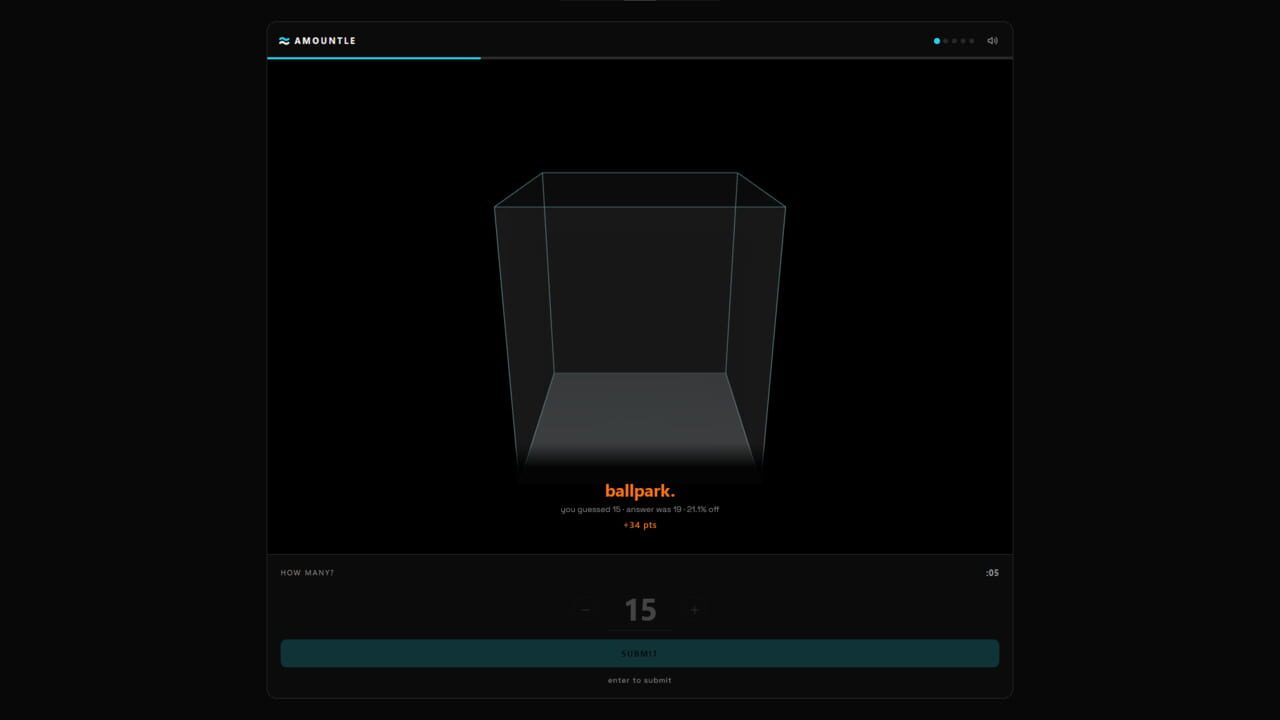Submit the guess with the Submit button
Image resolution: width=1280 pixels, height=720 pixels.
(x=640, y=654)
